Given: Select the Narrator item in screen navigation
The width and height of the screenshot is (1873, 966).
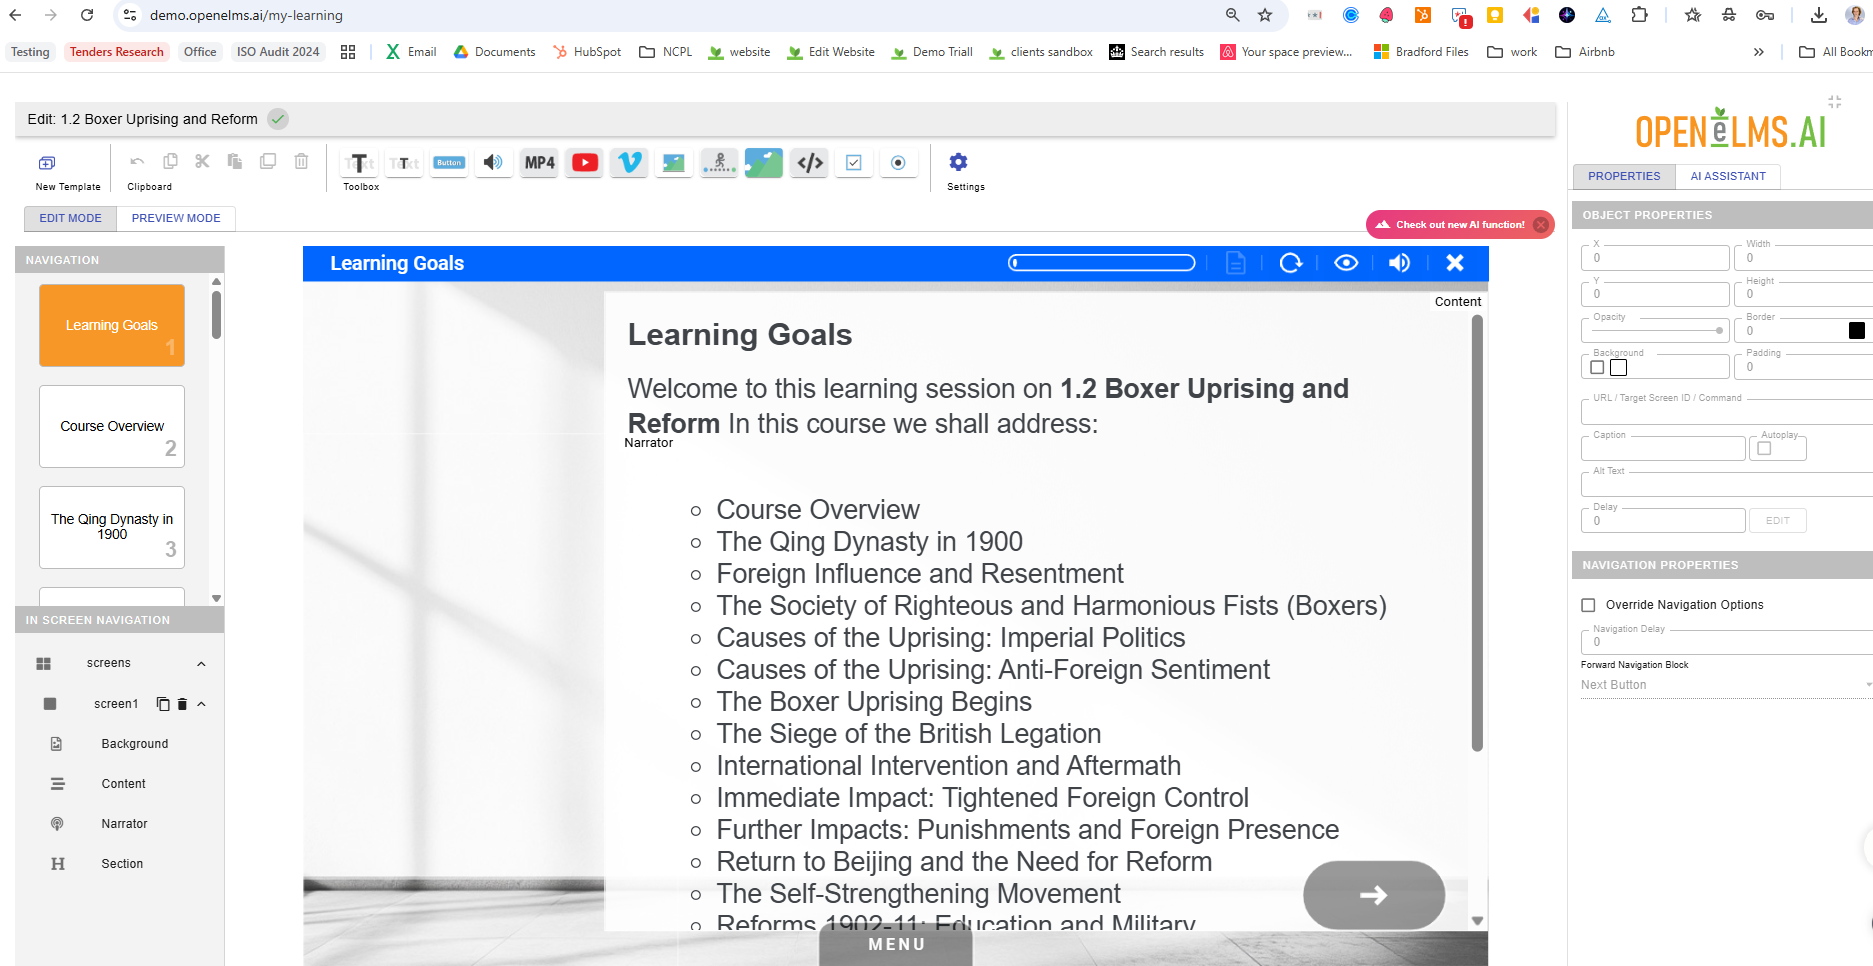Looking at the screenshot, I should (124, 824).
